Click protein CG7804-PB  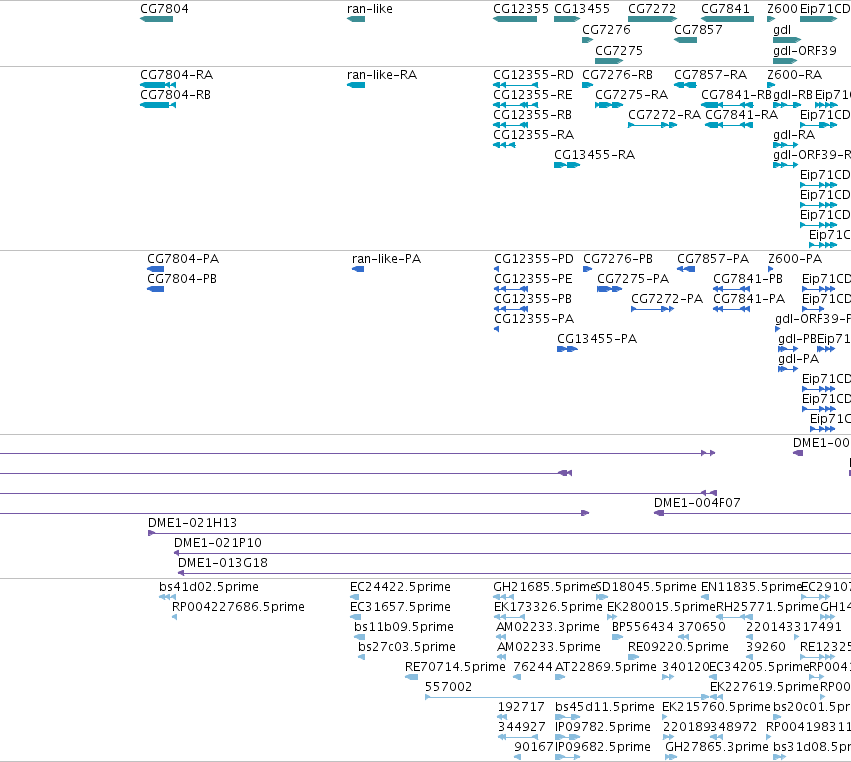pos(182,279)
